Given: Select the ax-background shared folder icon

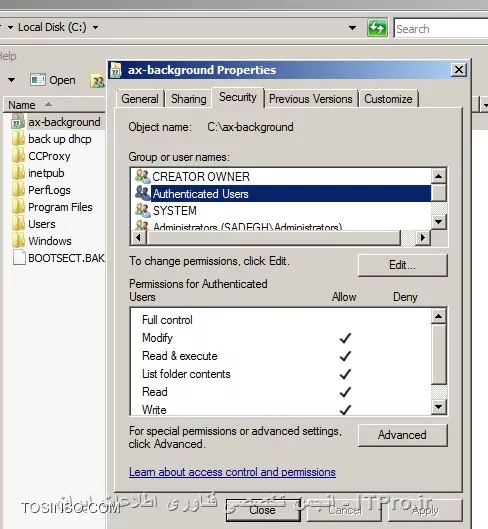Looking at the screenshot, I should [x=18, y=122].
